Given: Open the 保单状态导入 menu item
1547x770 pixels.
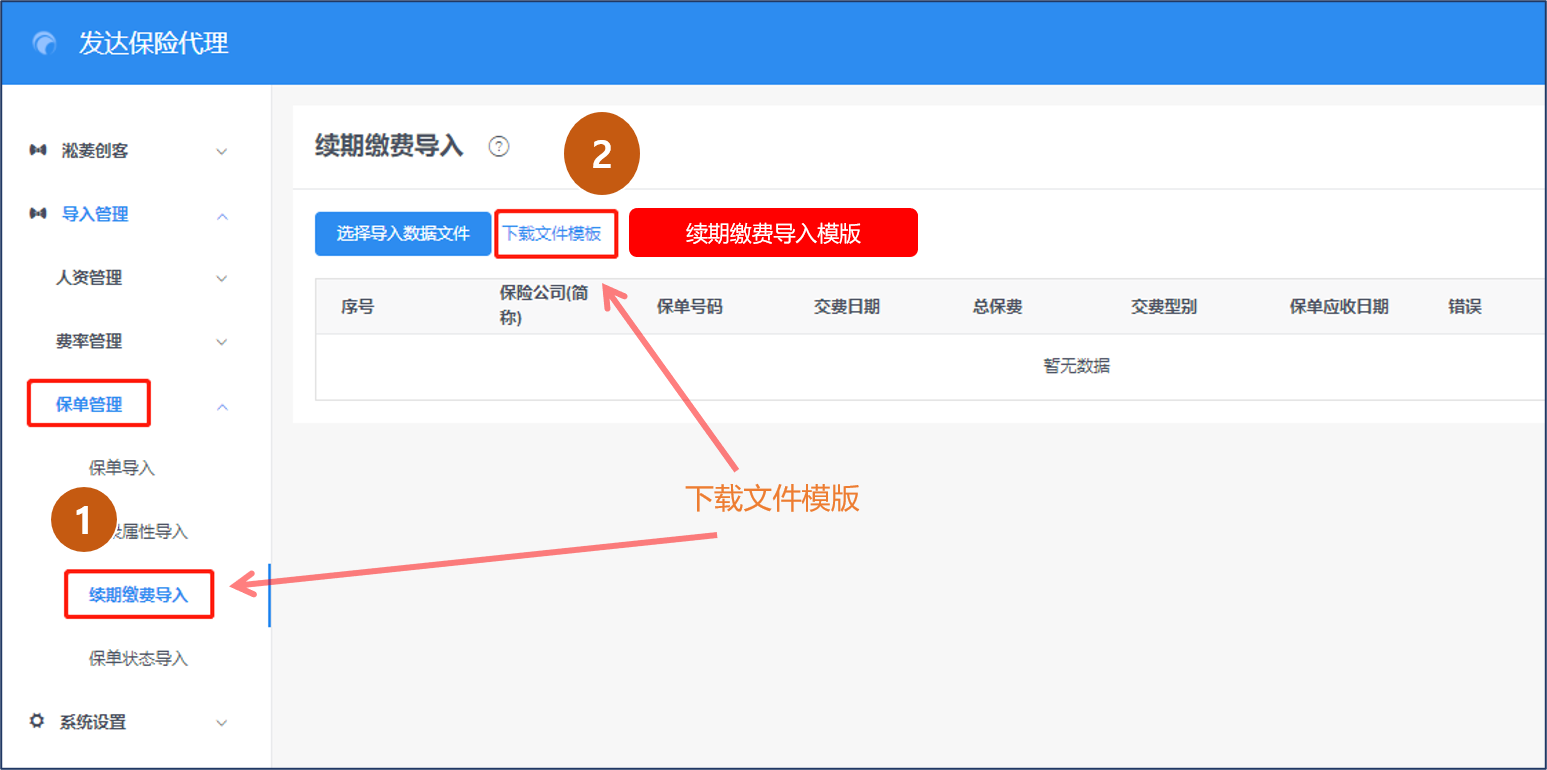Looking at the screenshot, I should [x=138, y=658].
